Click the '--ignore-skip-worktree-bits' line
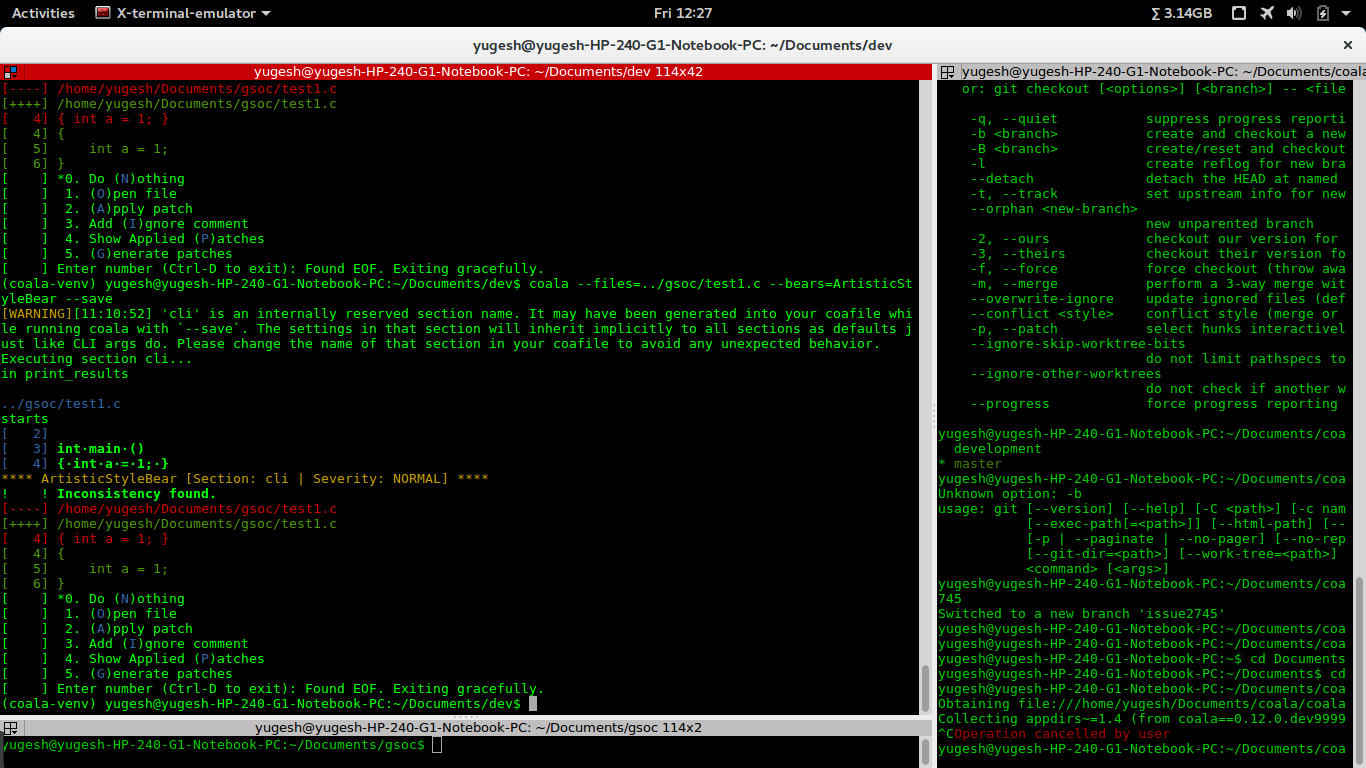1366x768 pixels. click(x=1078, y=344)
